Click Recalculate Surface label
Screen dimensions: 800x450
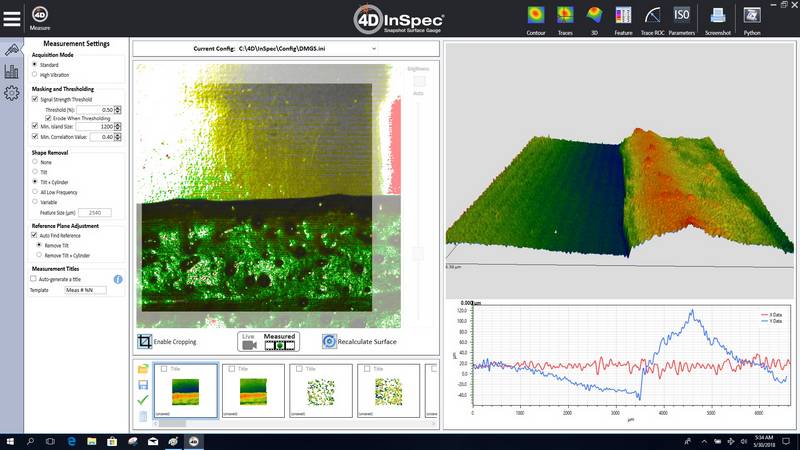(x=367, y=342)
